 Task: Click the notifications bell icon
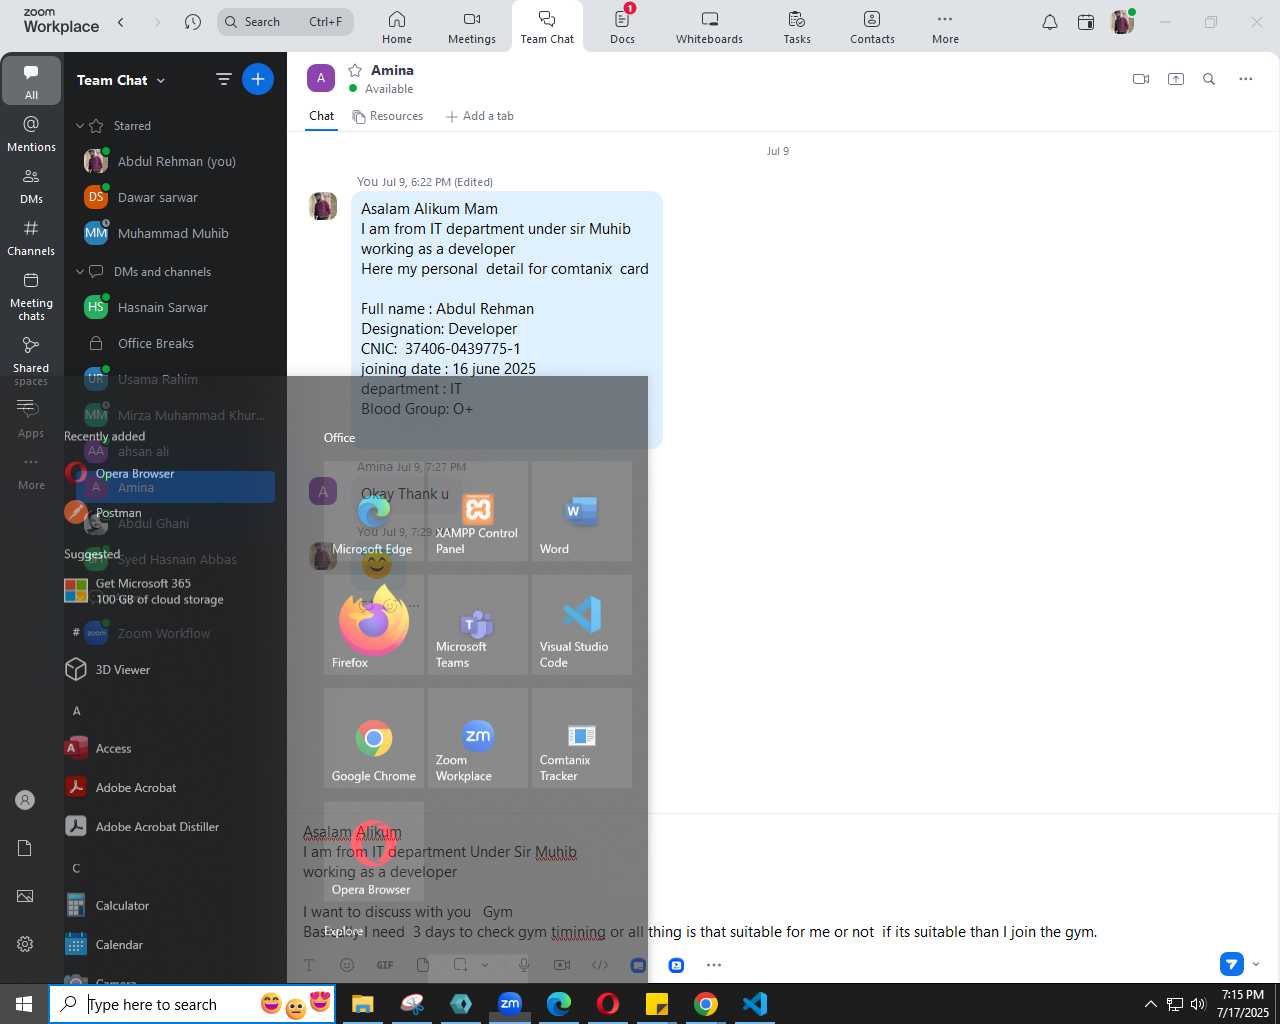(x=1050, y=22)
